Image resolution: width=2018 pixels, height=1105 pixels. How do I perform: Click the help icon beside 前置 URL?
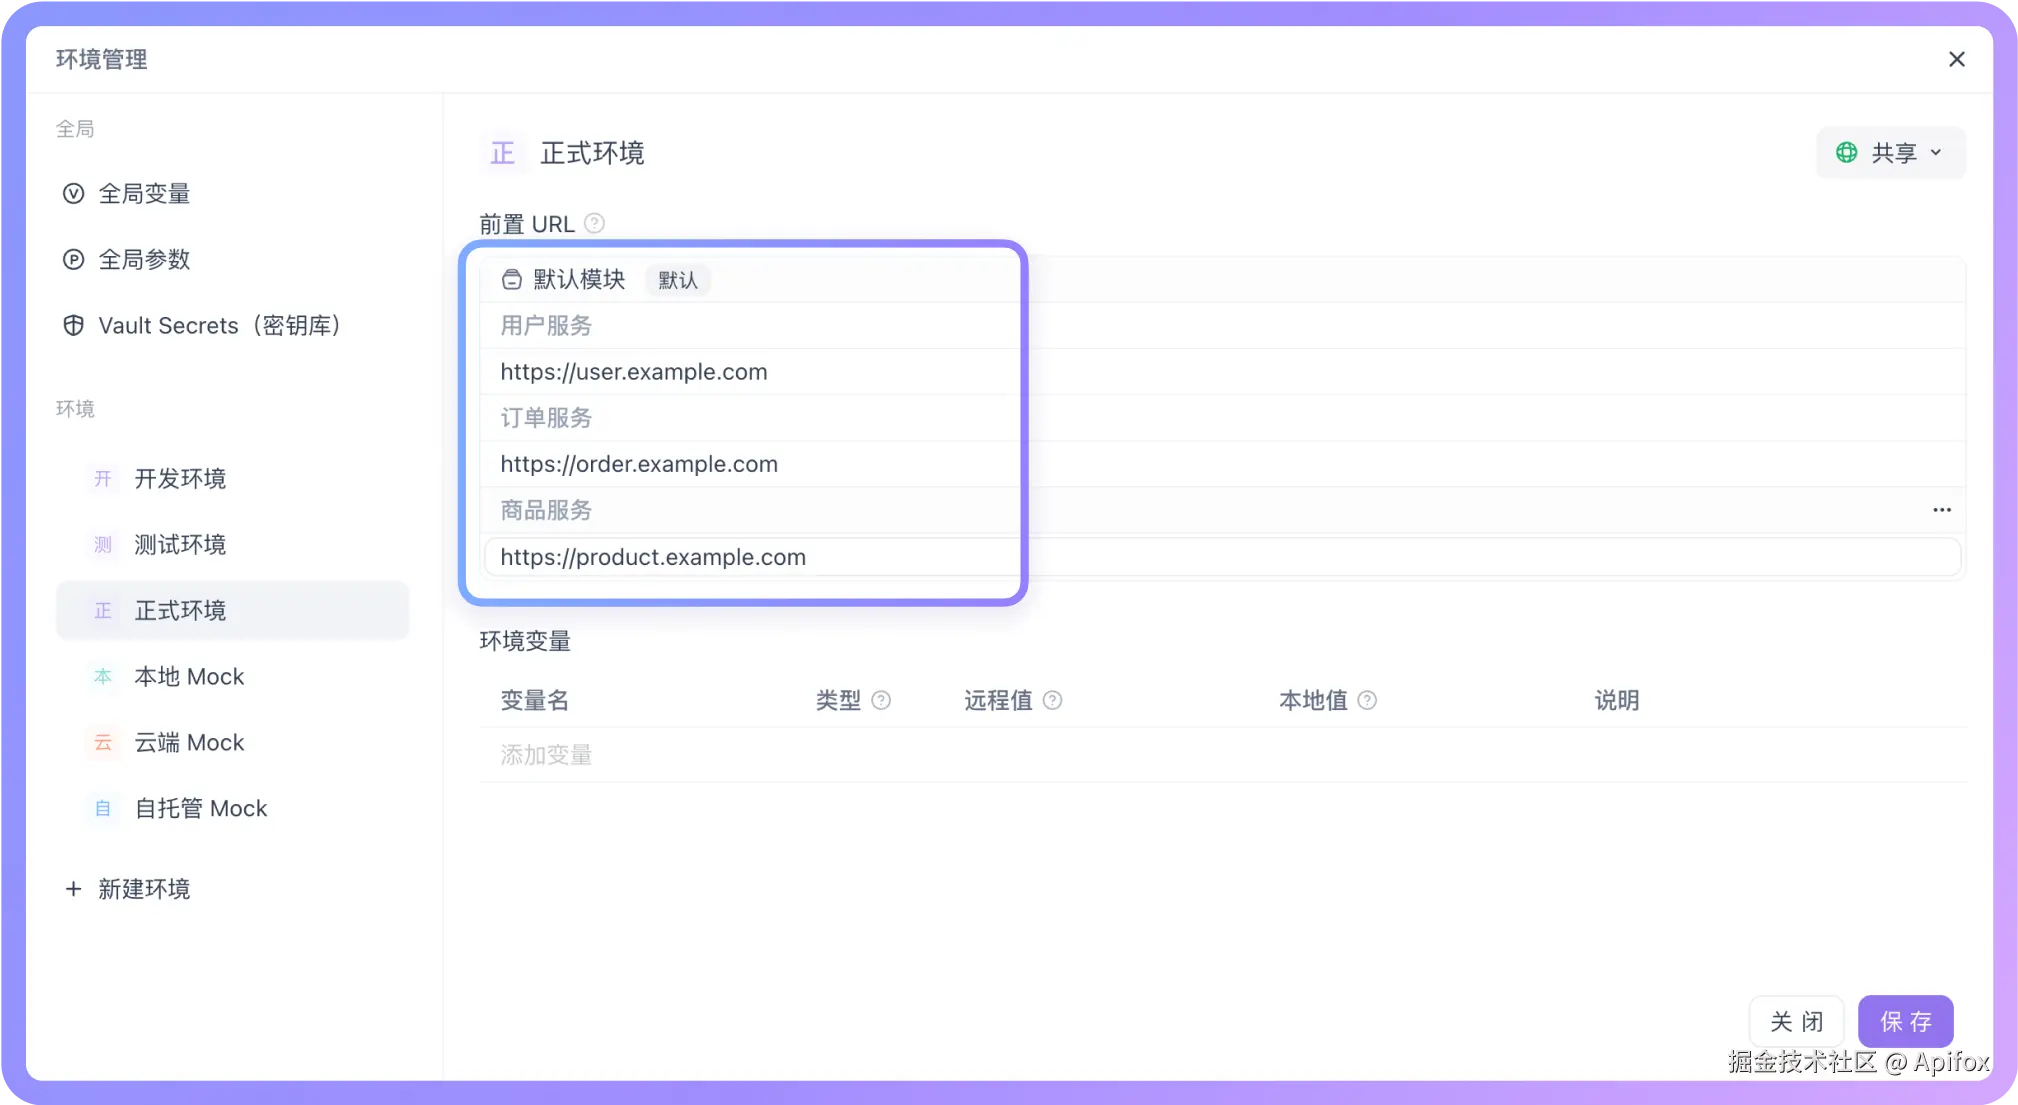tap(594, 223)
